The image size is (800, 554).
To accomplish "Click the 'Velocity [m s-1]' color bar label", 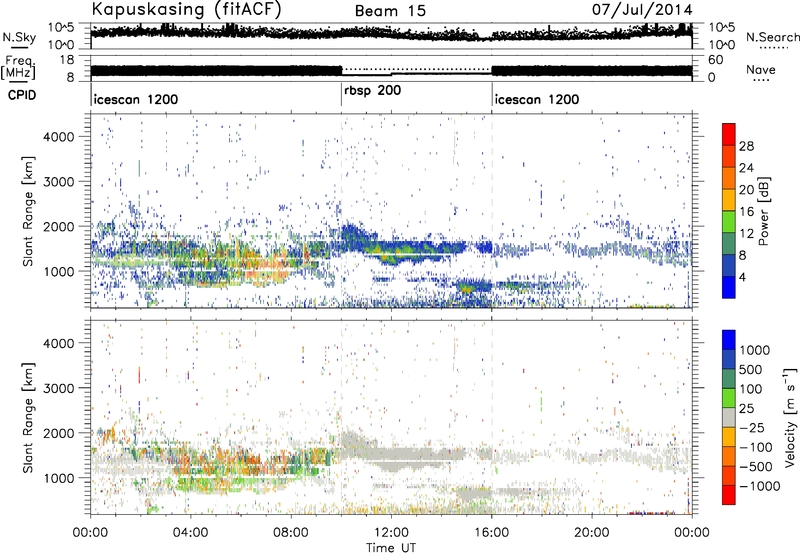I will click(789, 417).
